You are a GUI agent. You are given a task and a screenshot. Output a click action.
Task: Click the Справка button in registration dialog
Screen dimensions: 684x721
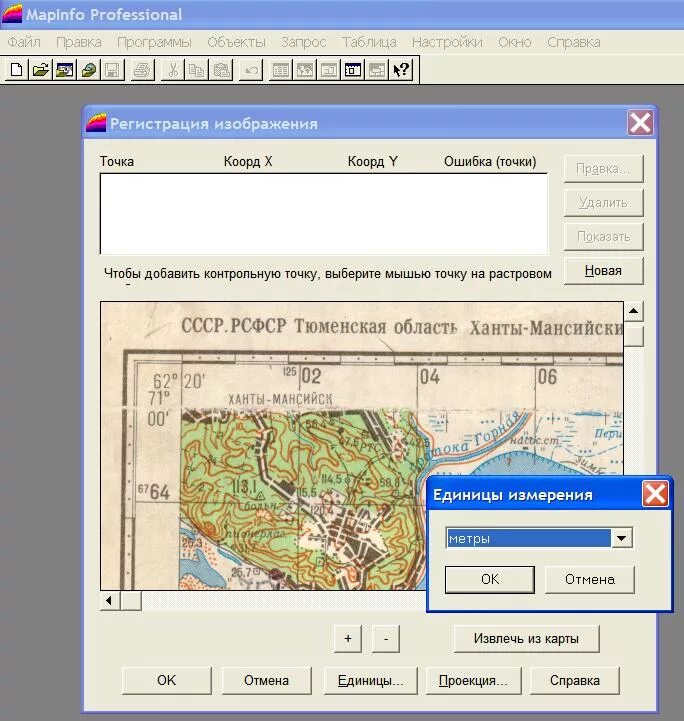575,681
